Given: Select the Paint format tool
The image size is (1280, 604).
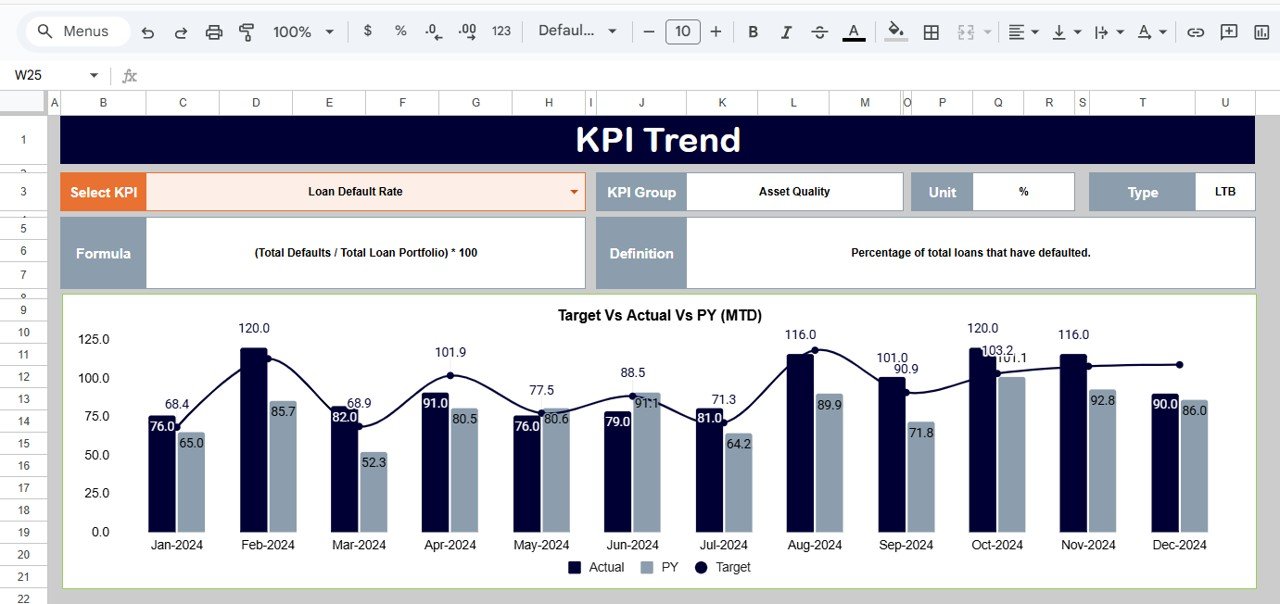Looking at the screenshot, I should 245,31.
